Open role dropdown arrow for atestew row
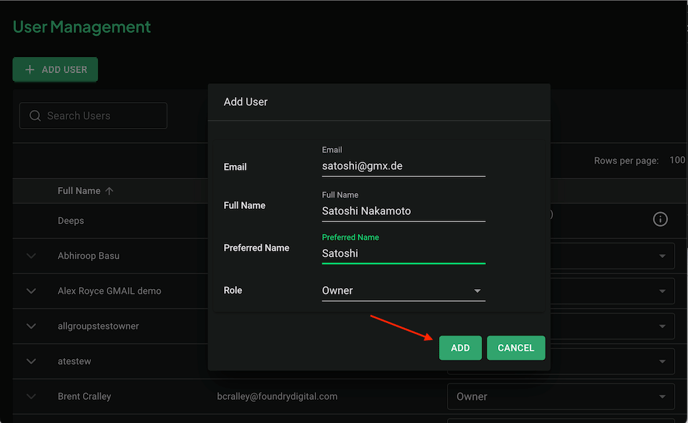 662,362
